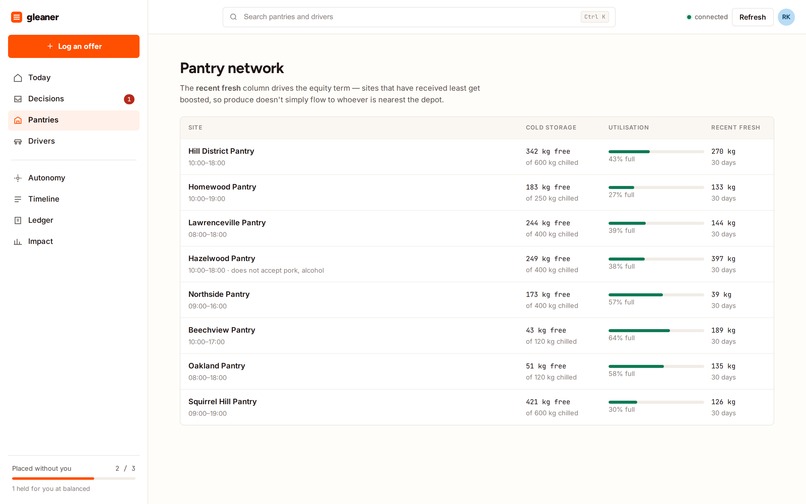Click the Log an offer button
This screenshot has height=504, width=806.
click(x=74, y=46)
